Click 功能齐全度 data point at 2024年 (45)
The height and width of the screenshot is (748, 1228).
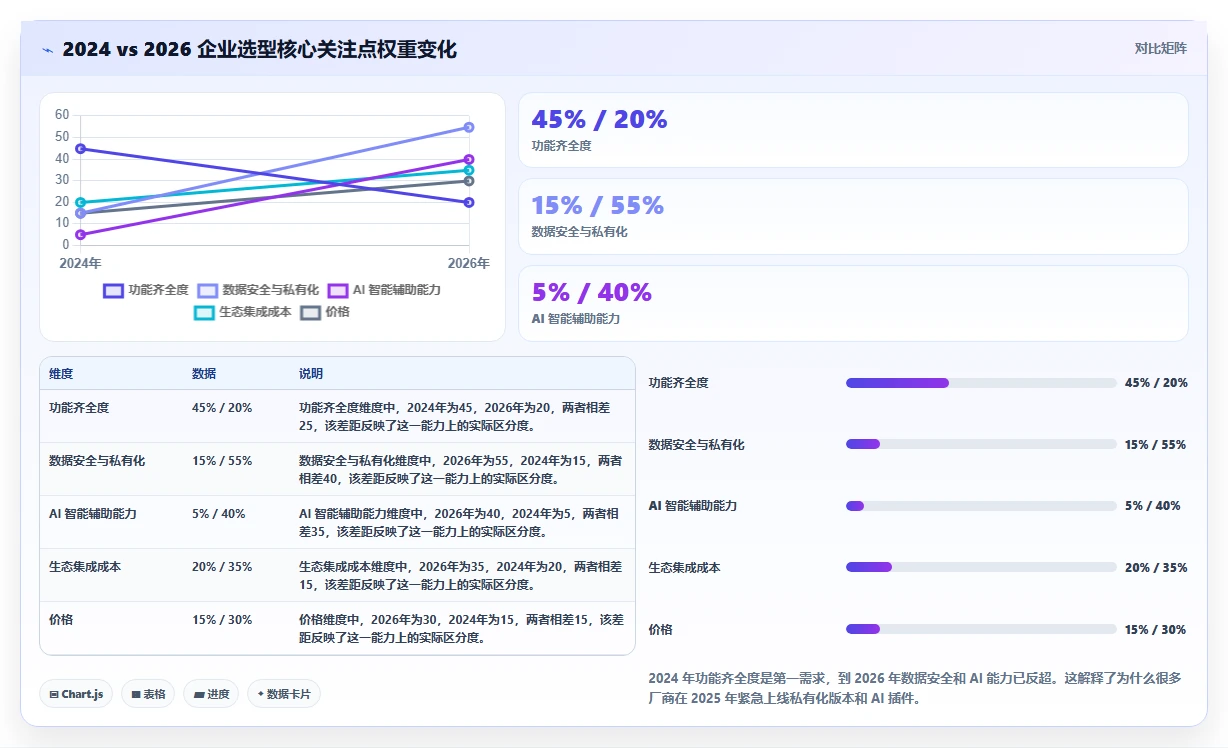tap(80, 149)
